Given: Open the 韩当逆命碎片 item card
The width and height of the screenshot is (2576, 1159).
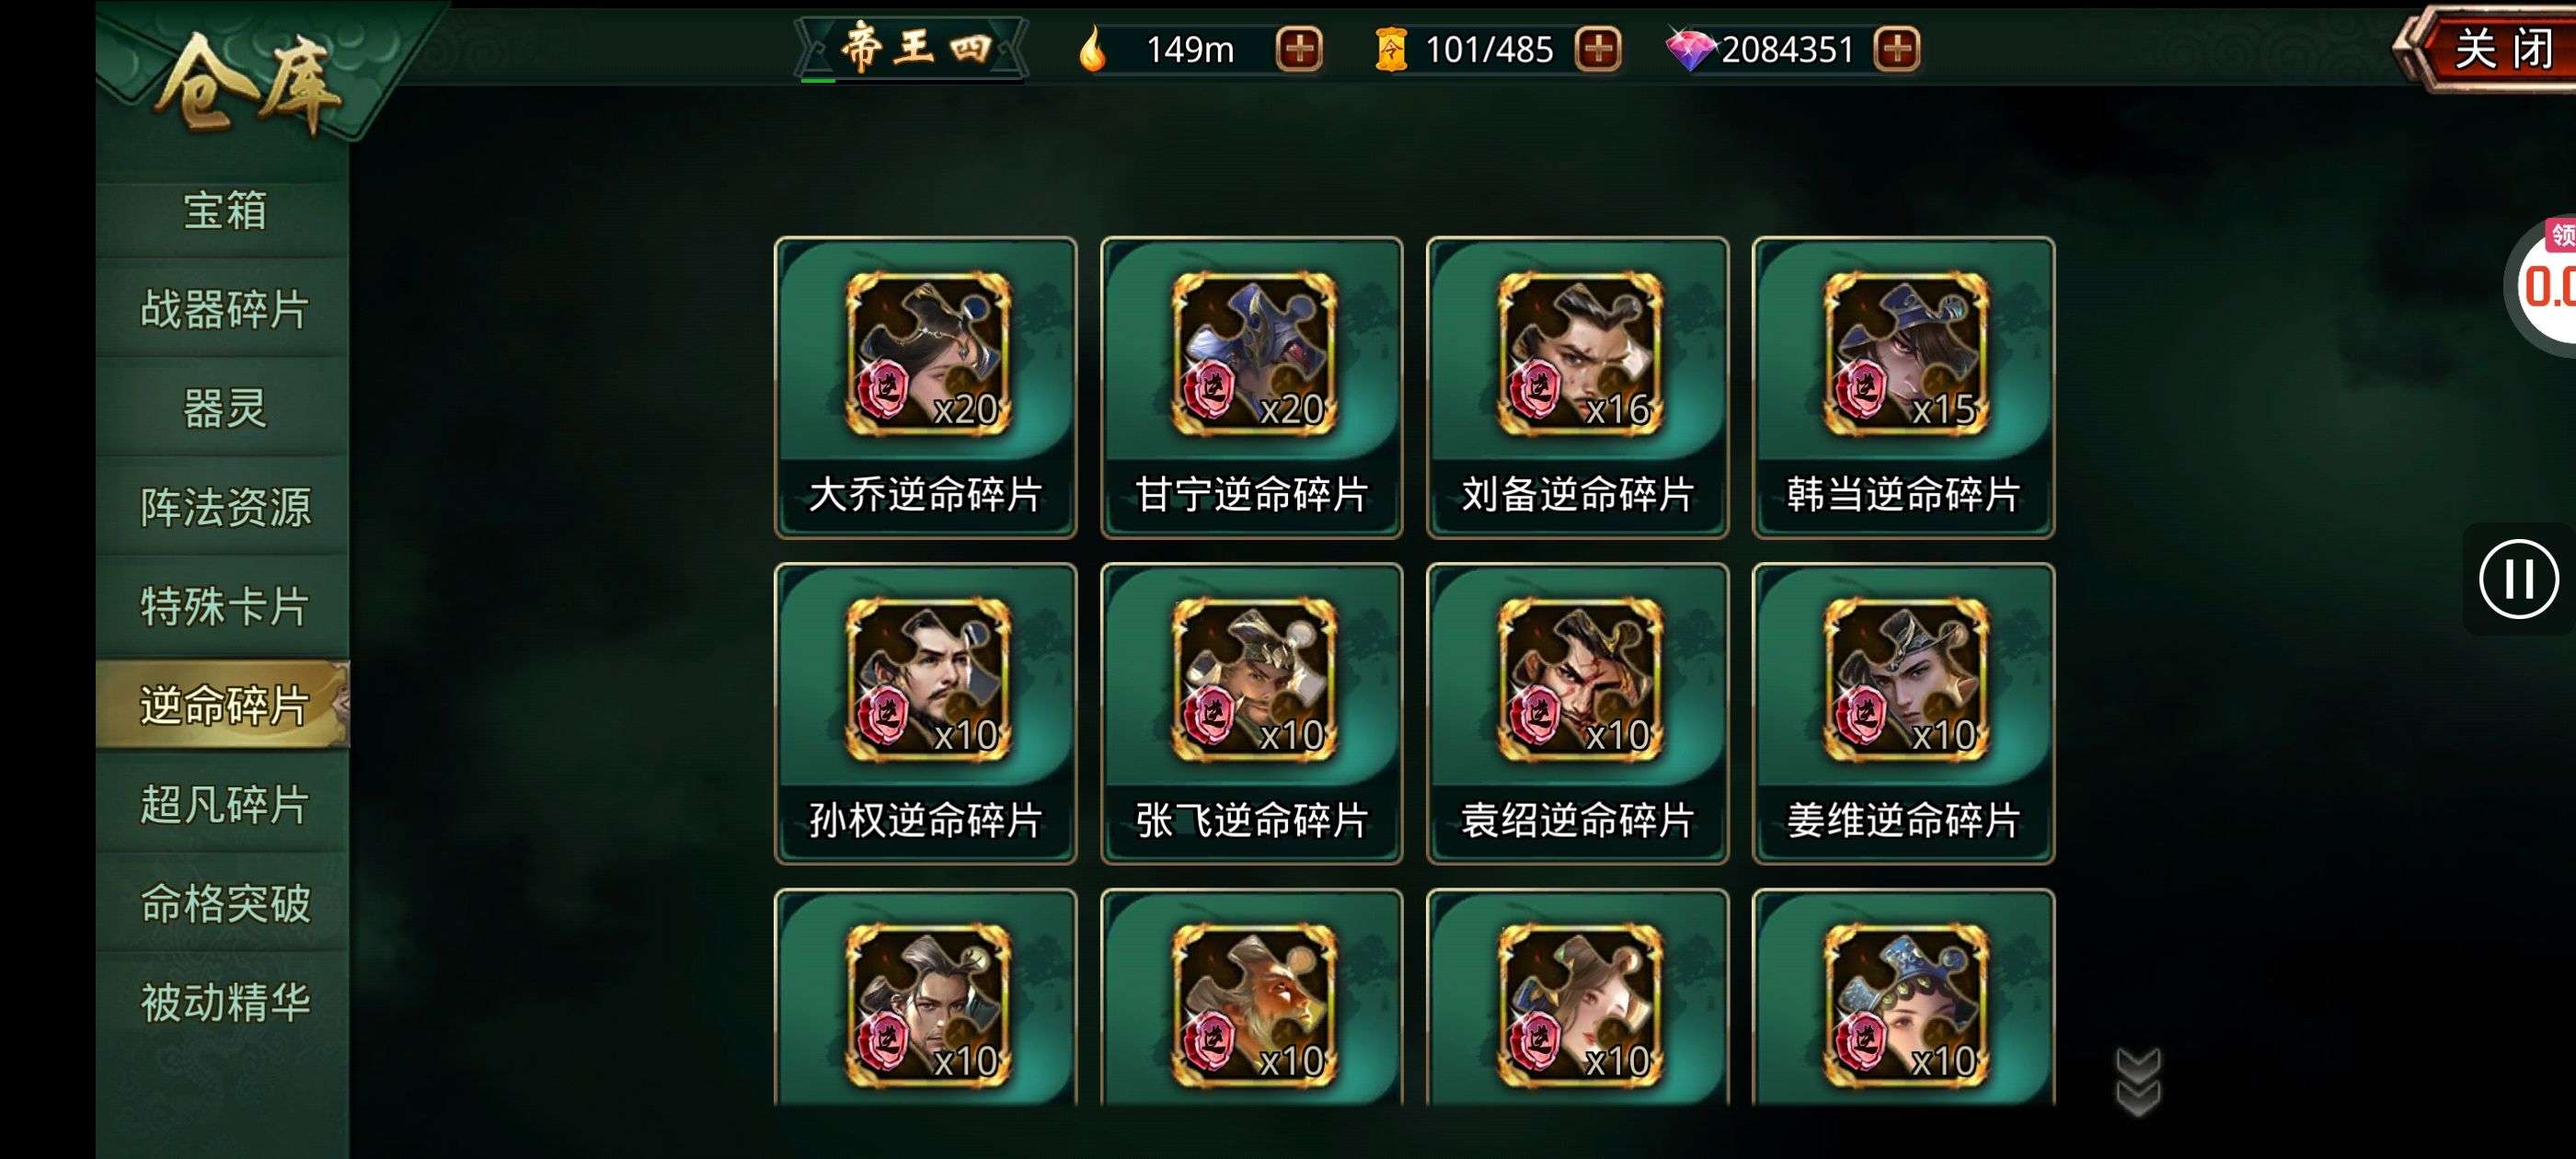Looking at the screenshot, I should coord(1904,387).
